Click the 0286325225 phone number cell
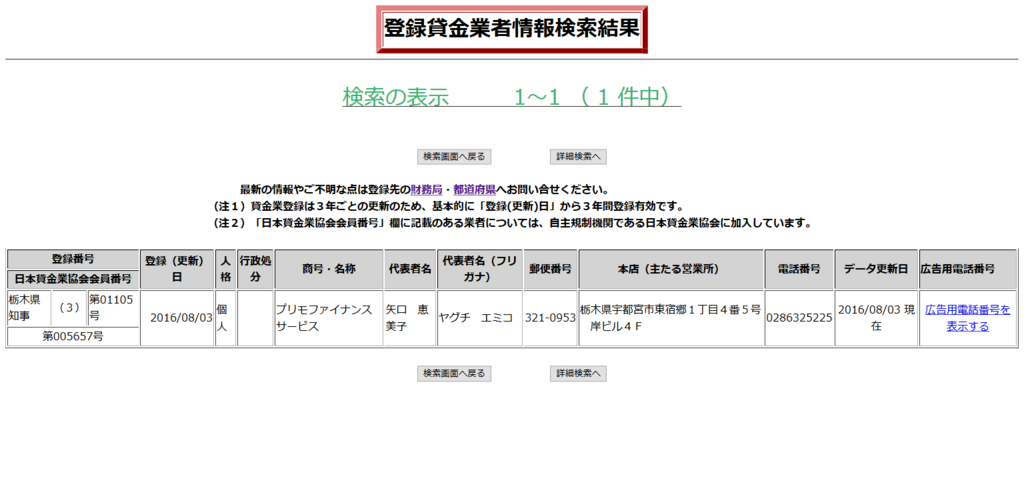1024x485 pixels. [x=799, y=318]
